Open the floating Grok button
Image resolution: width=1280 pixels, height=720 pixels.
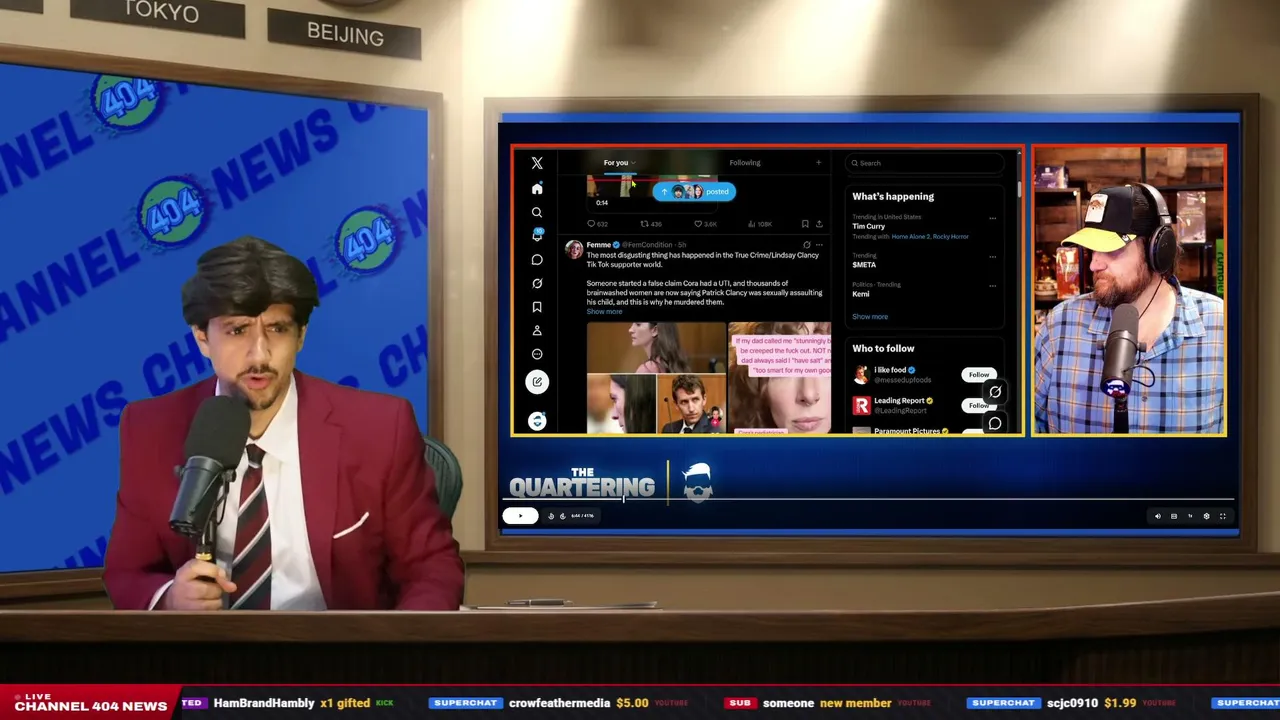pos(995,392)
